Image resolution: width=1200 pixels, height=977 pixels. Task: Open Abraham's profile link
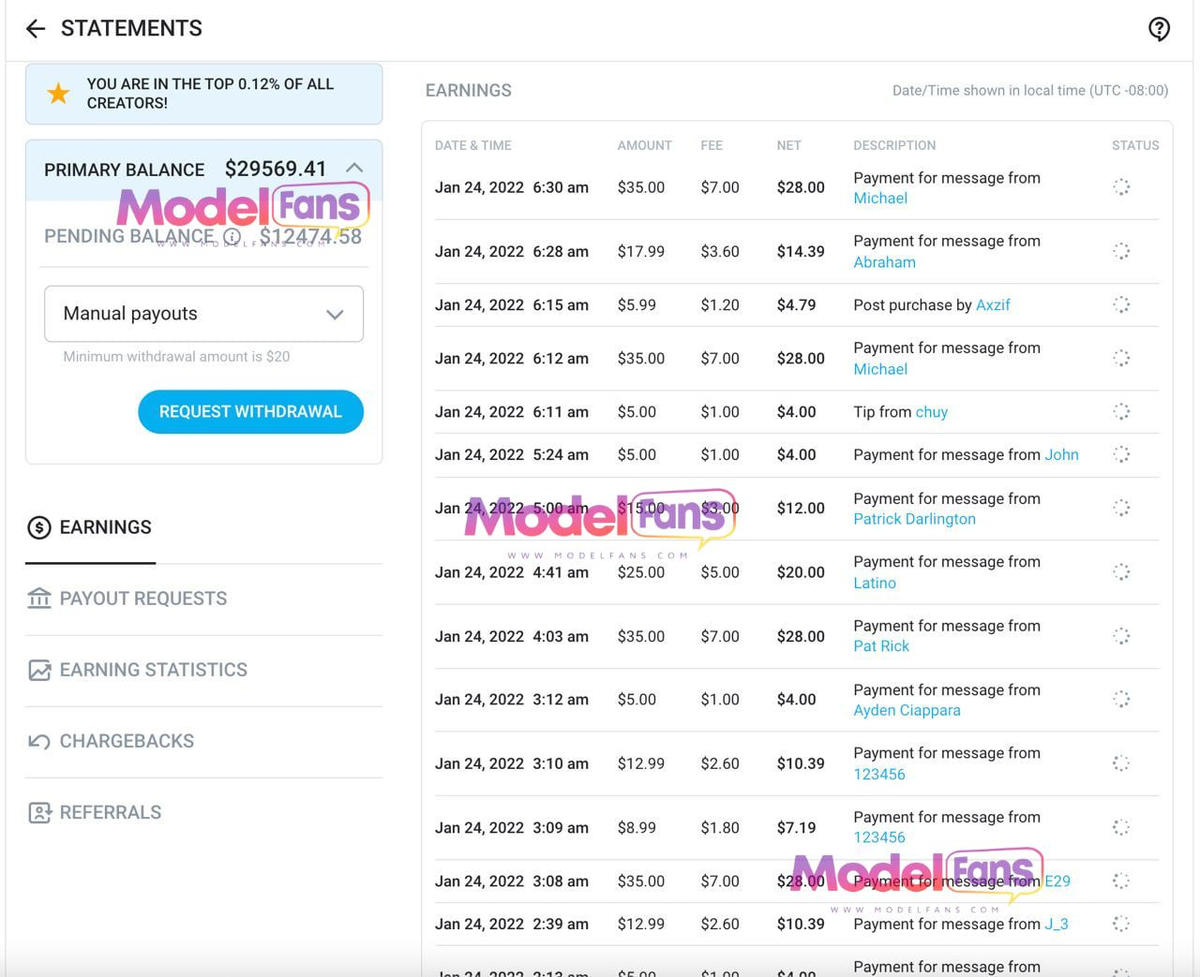coord(884,262)
